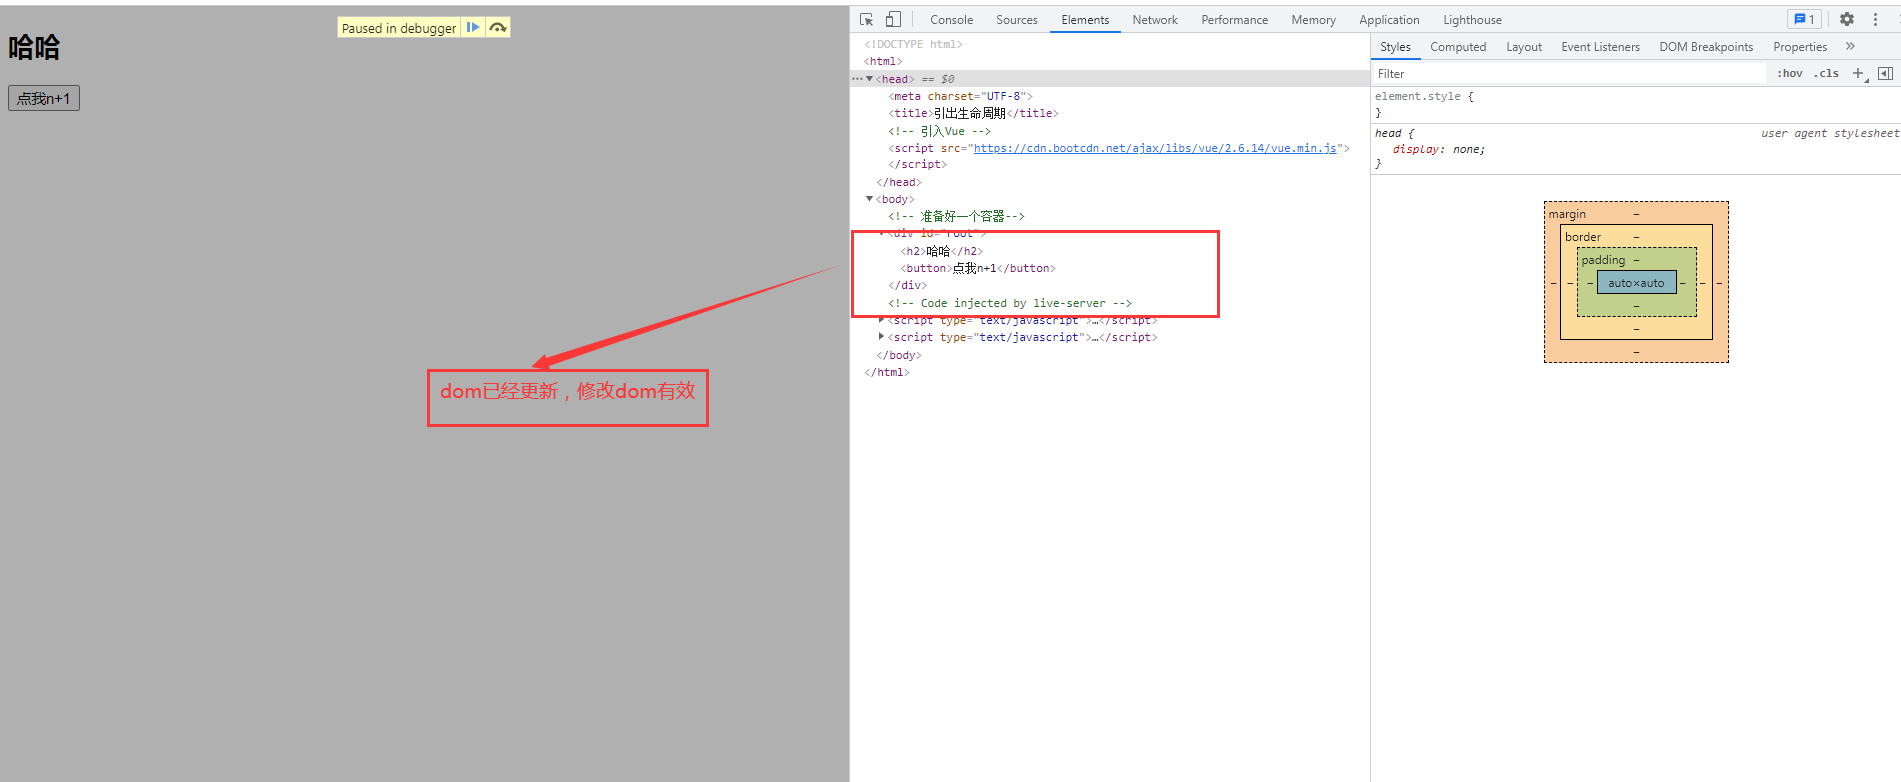
Task: Toggle the computed styles sidebar icon
Action: [x=1885, y=73]
